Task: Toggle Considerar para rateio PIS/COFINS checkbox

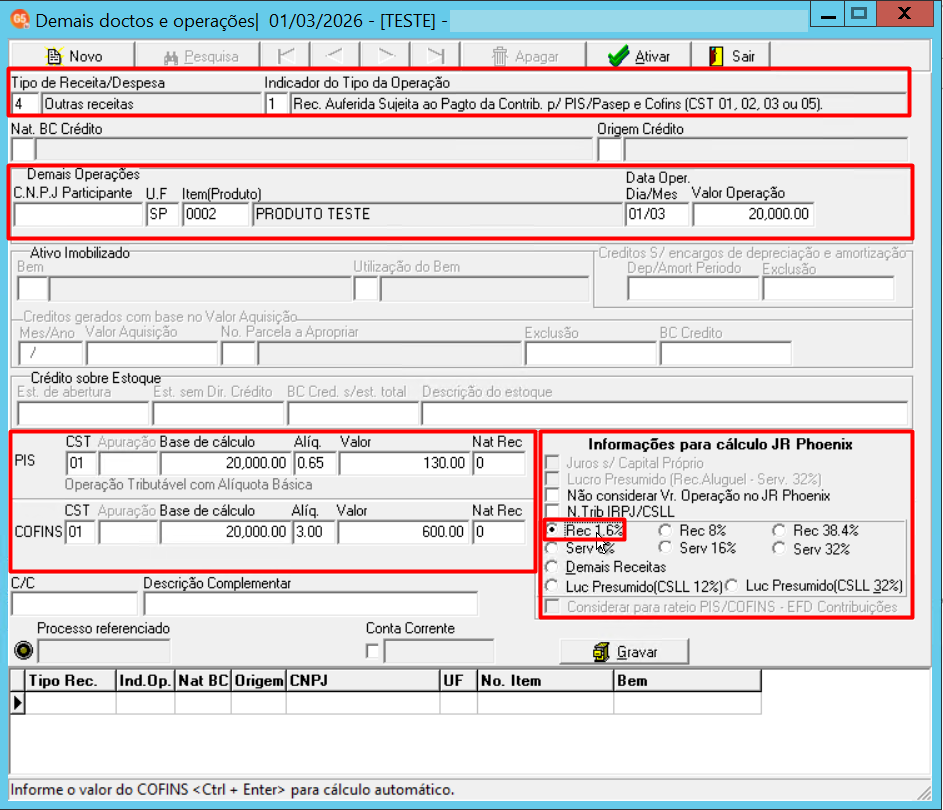Action: (x=551, y=606)
